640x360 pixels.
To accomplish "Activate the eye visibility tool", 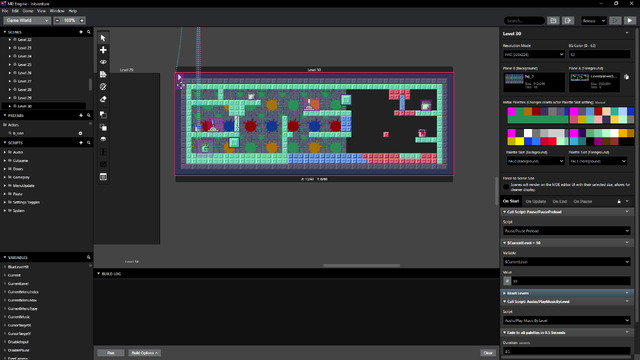I will (x=103, y=62).
